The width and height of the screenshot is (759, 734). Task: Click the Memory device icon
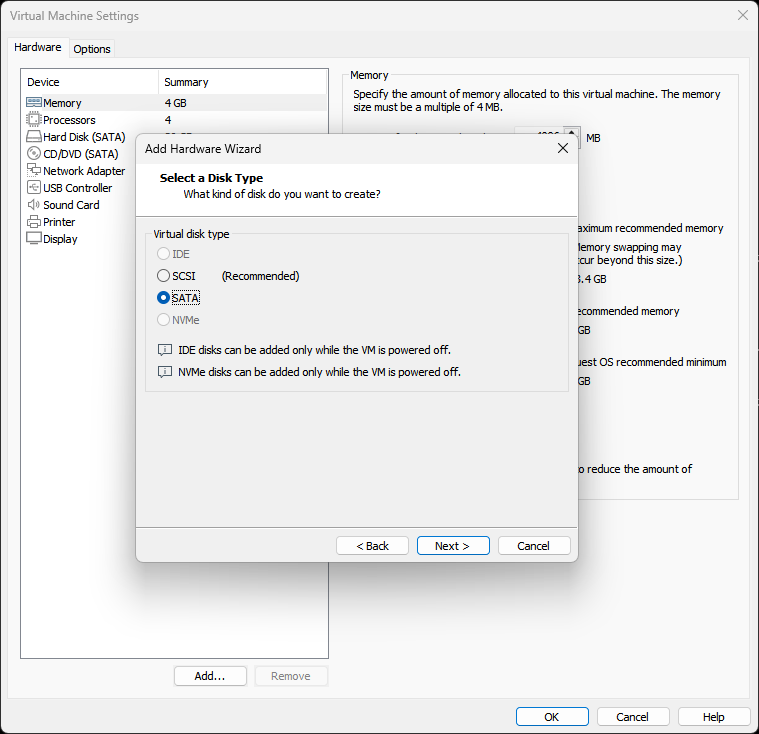[x=33, y=103]
